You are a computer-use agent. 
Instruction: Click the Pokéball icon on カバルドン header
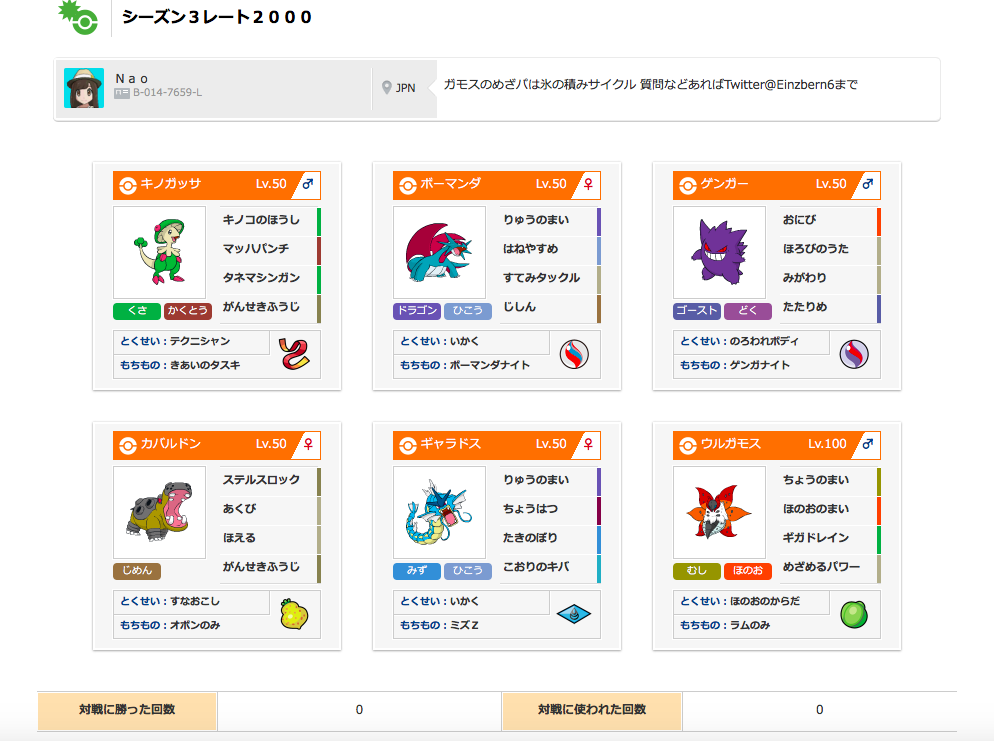pos(128,446)
